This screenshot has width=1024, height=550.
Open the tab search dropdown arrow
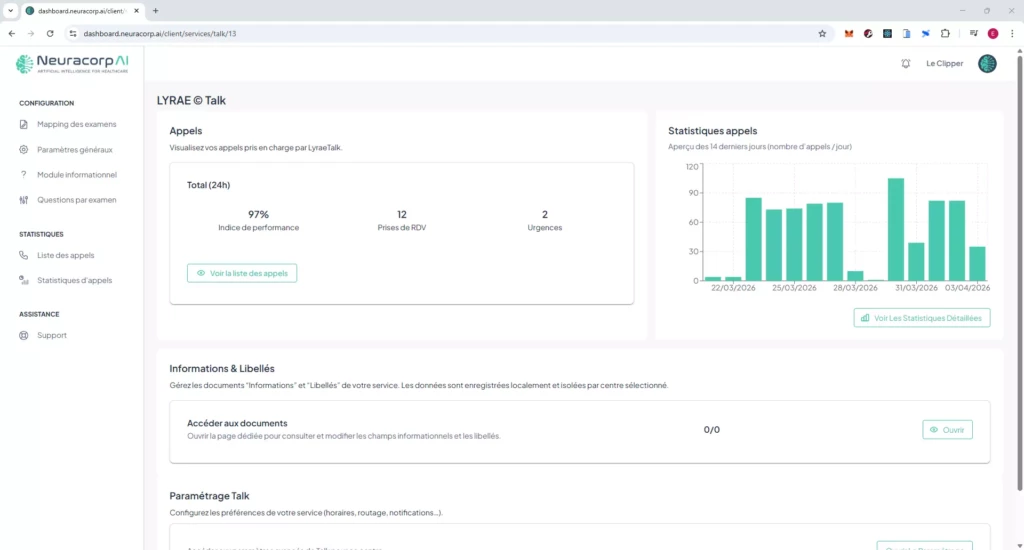coord(10,10)
